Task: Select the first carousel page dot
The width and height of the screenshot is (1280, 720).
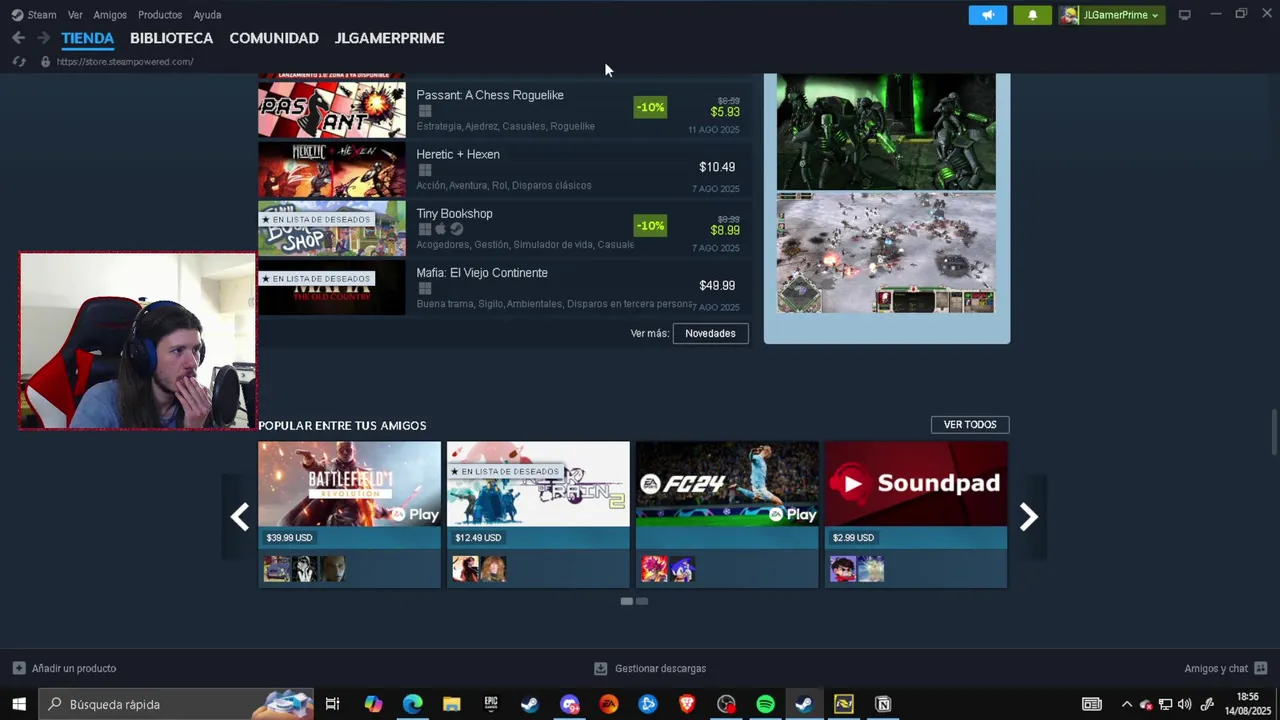Action: pyautogui.click(x=626, y=601)
